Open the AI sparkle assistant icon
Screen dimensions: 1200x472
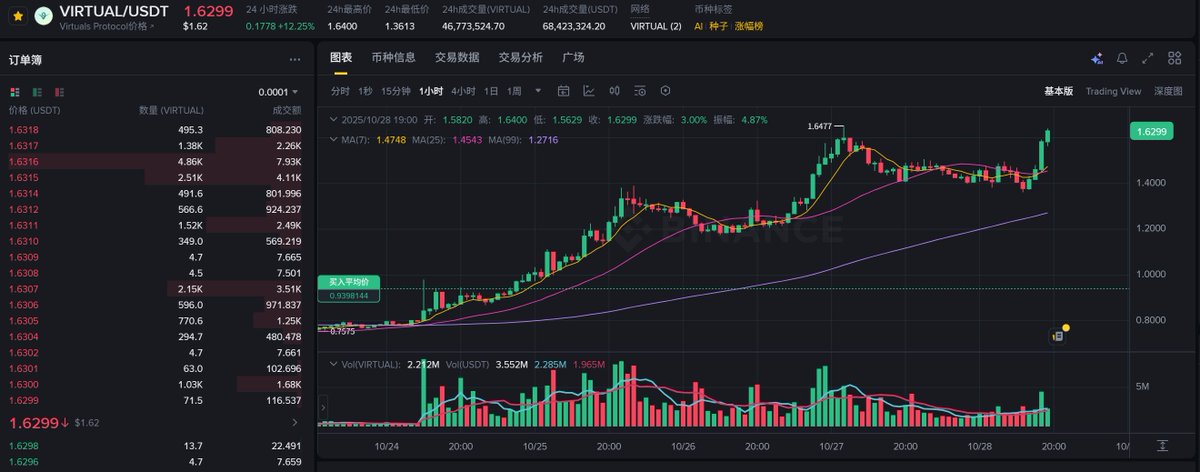click(1097, 58)
